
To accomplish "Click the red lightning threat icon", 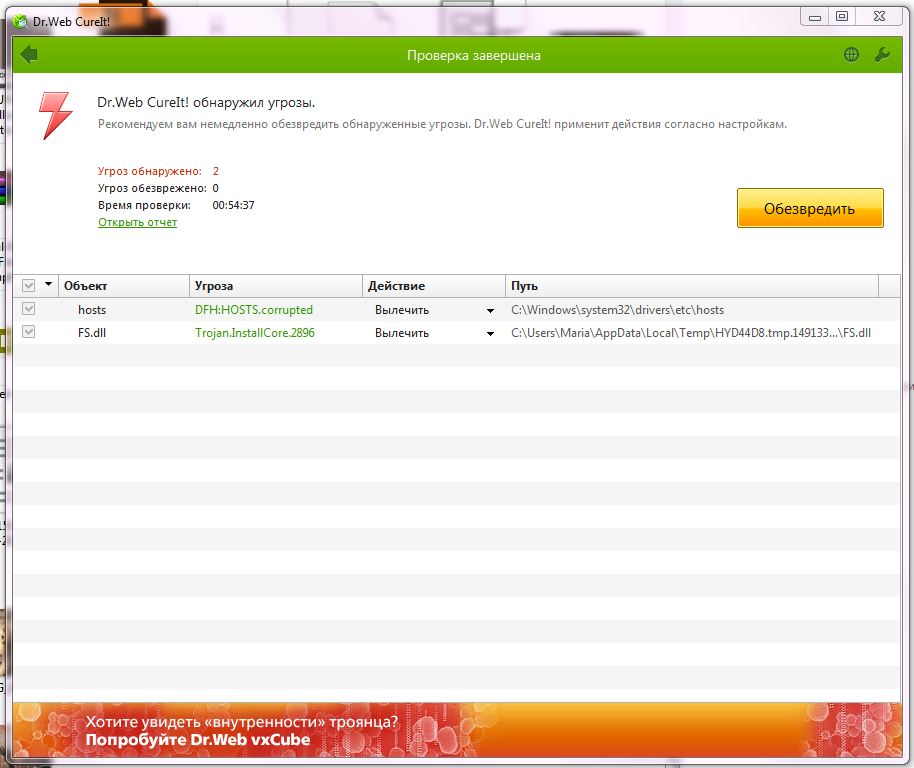I will (x=55, y=115).
